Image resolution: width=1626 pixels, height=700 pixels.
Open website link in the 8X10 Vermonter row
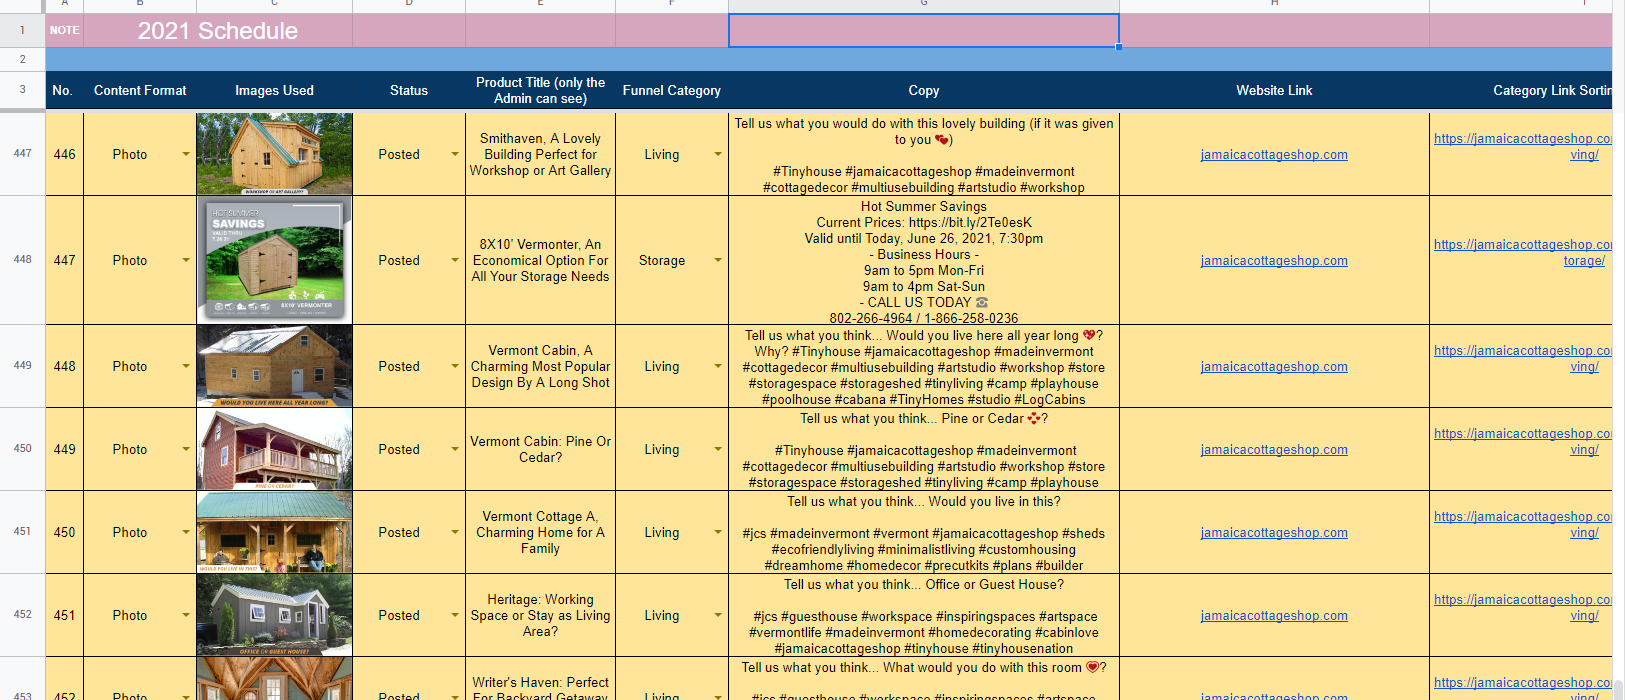tap(1273, 261)
